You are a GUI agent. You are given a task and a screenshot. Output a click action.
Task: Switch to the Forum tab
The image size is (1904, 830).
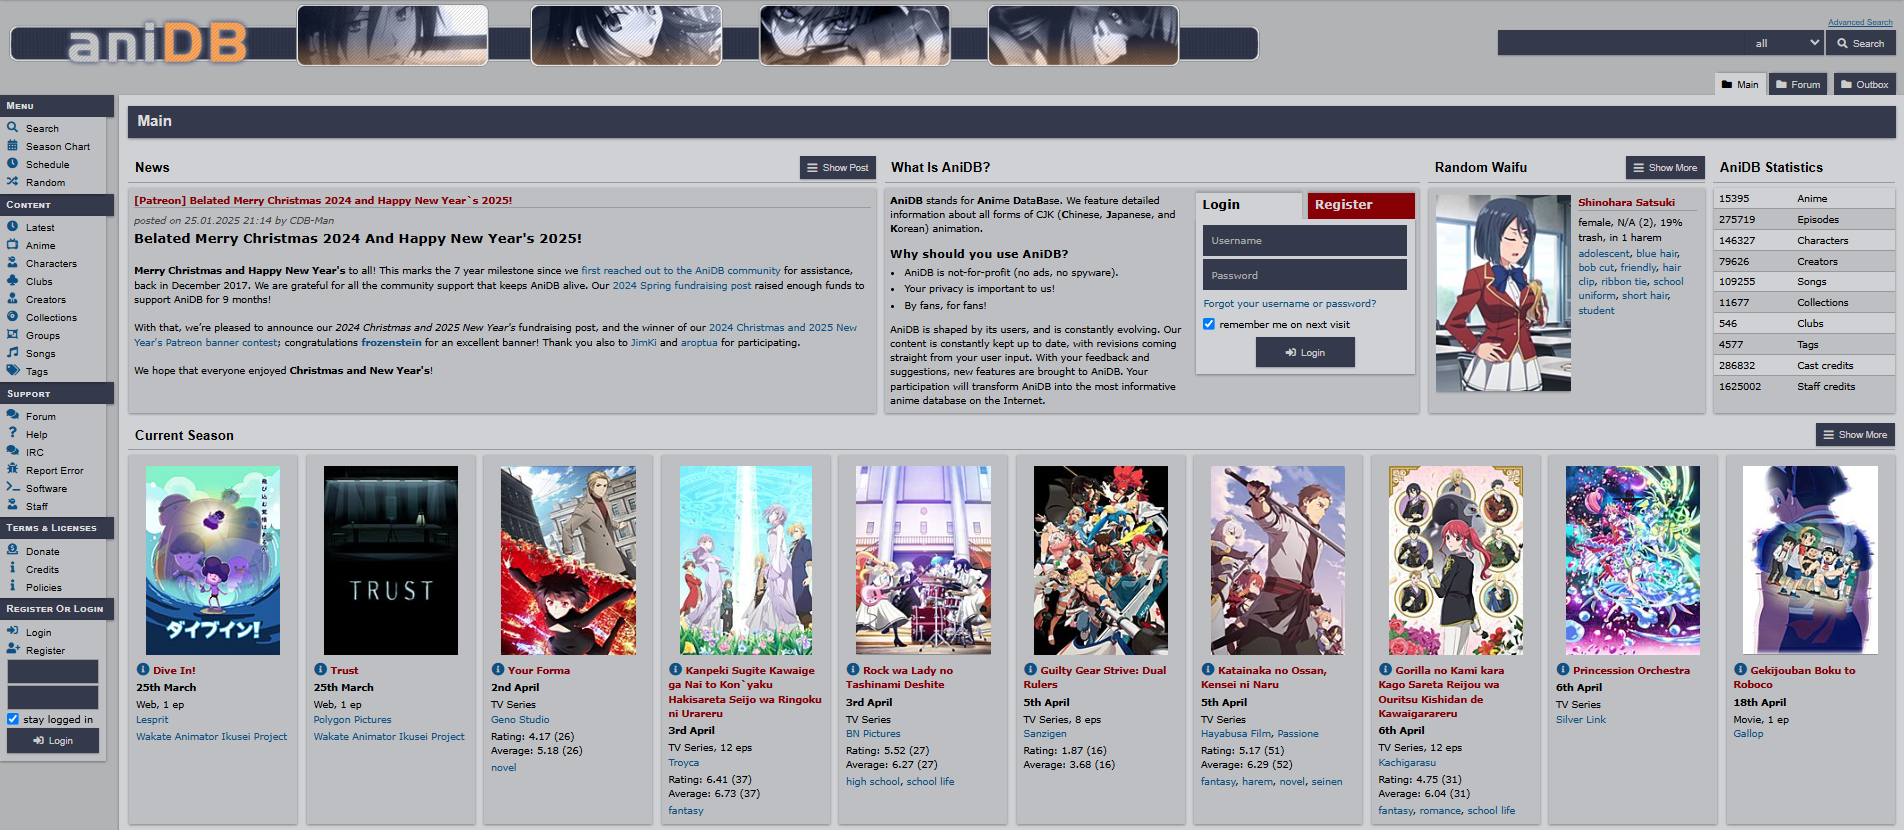[x=1797, y=85]
